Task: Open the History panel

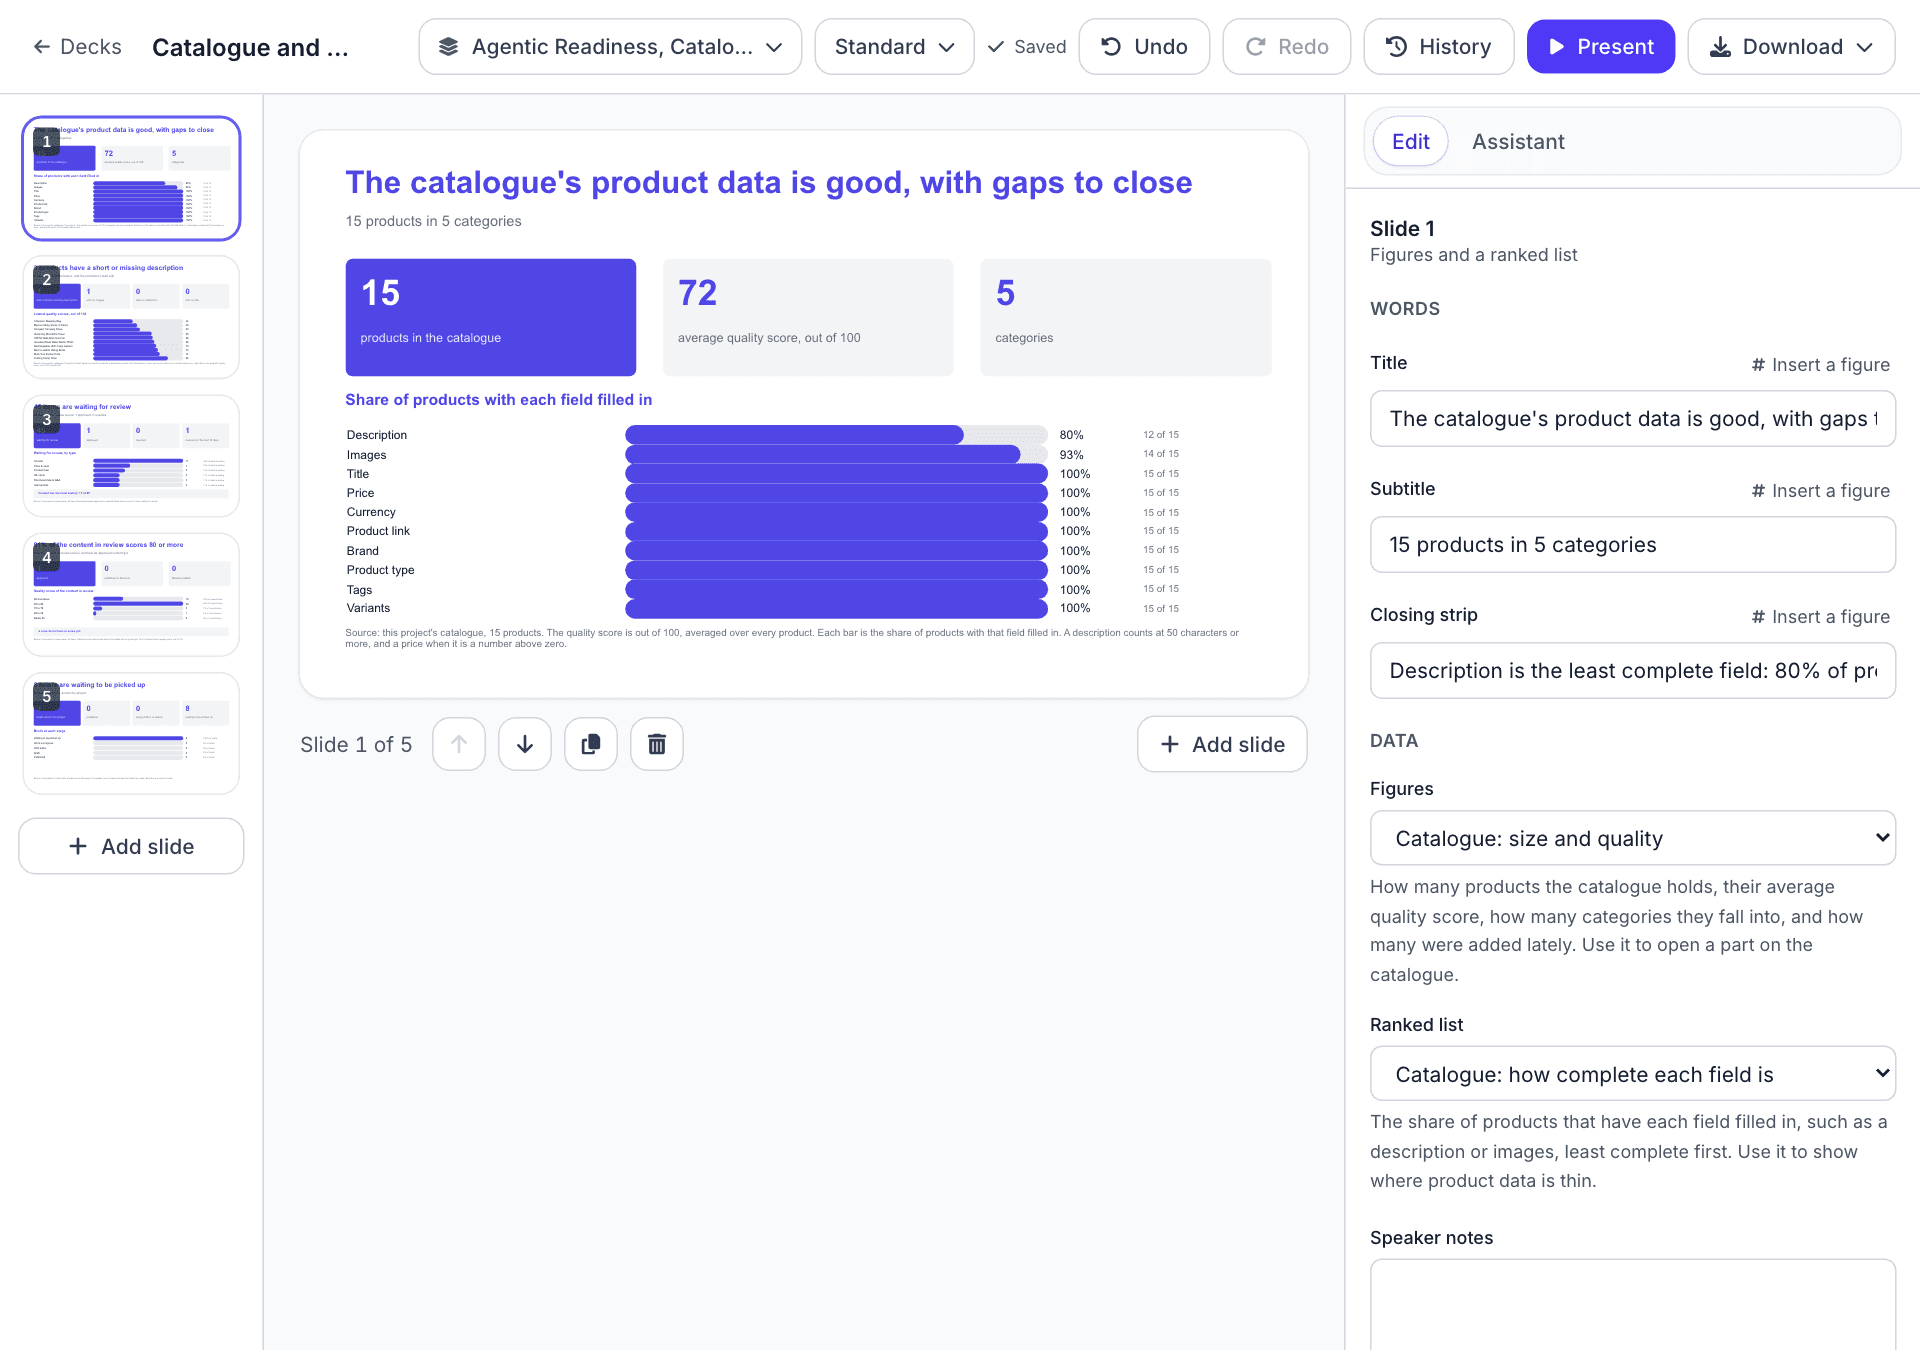Action: click(1438, 47)
